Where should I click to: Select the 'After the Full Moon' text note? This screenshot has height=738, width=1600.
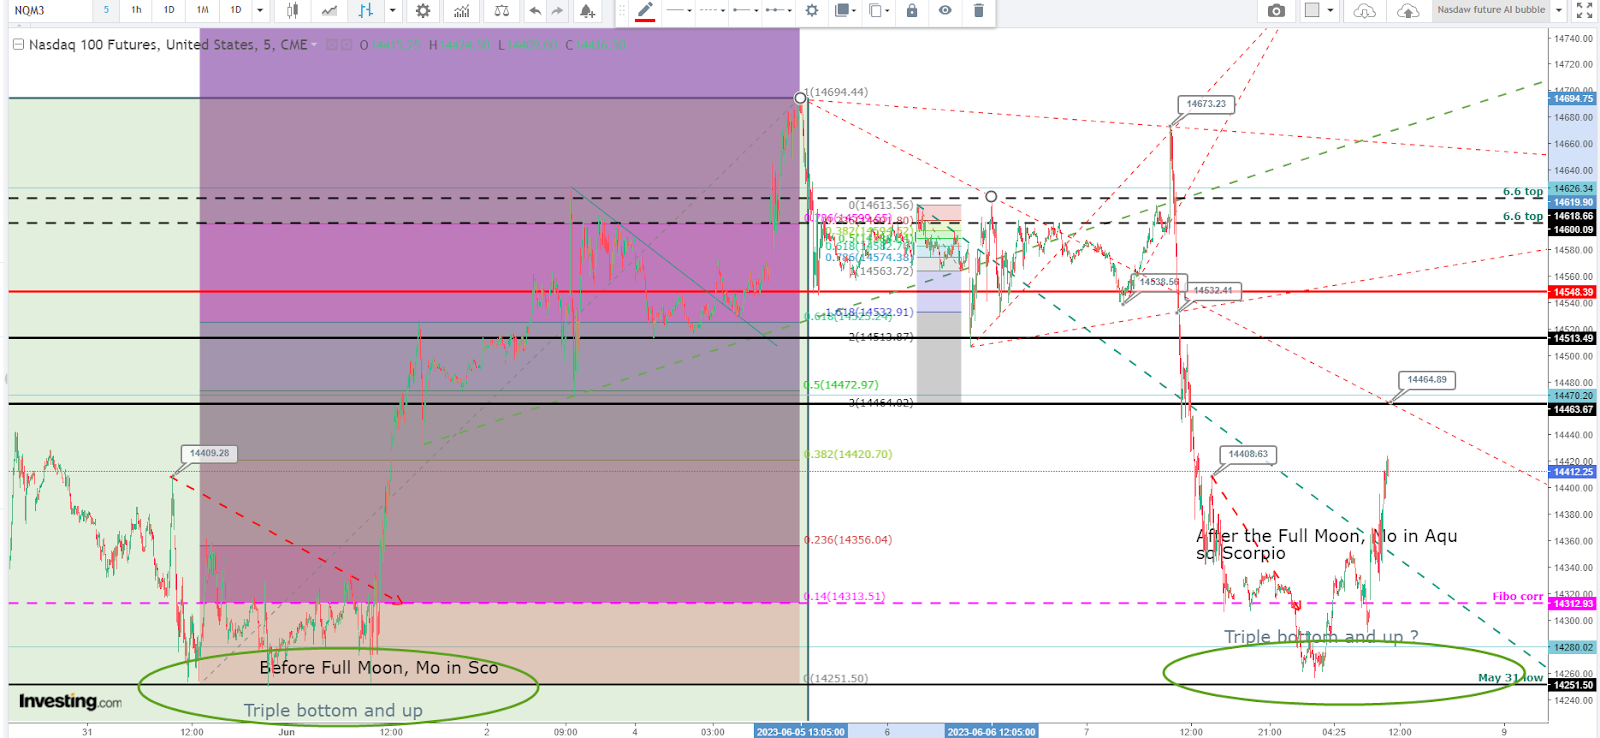(x=1326, y=545)
